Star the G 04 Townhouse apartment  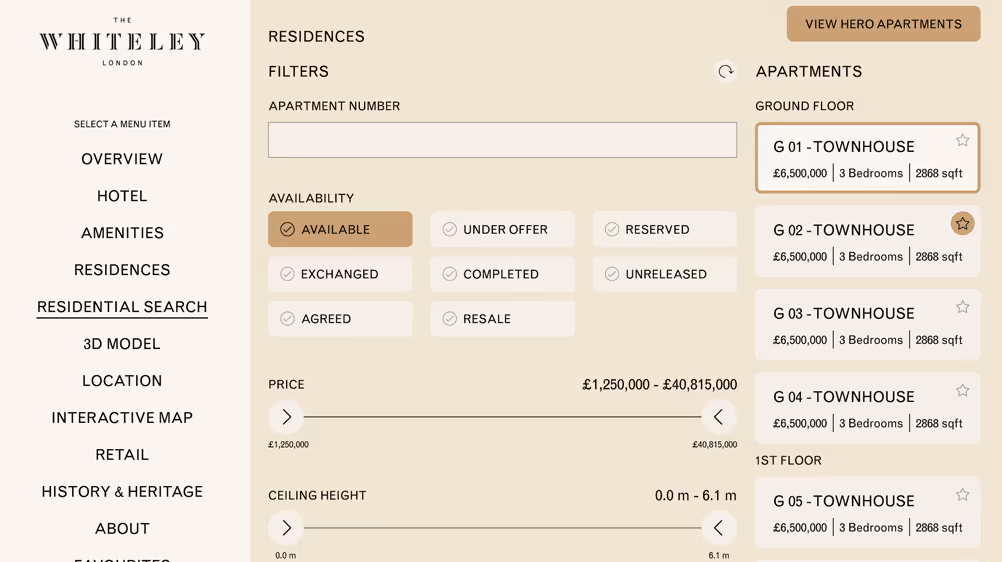962,391
